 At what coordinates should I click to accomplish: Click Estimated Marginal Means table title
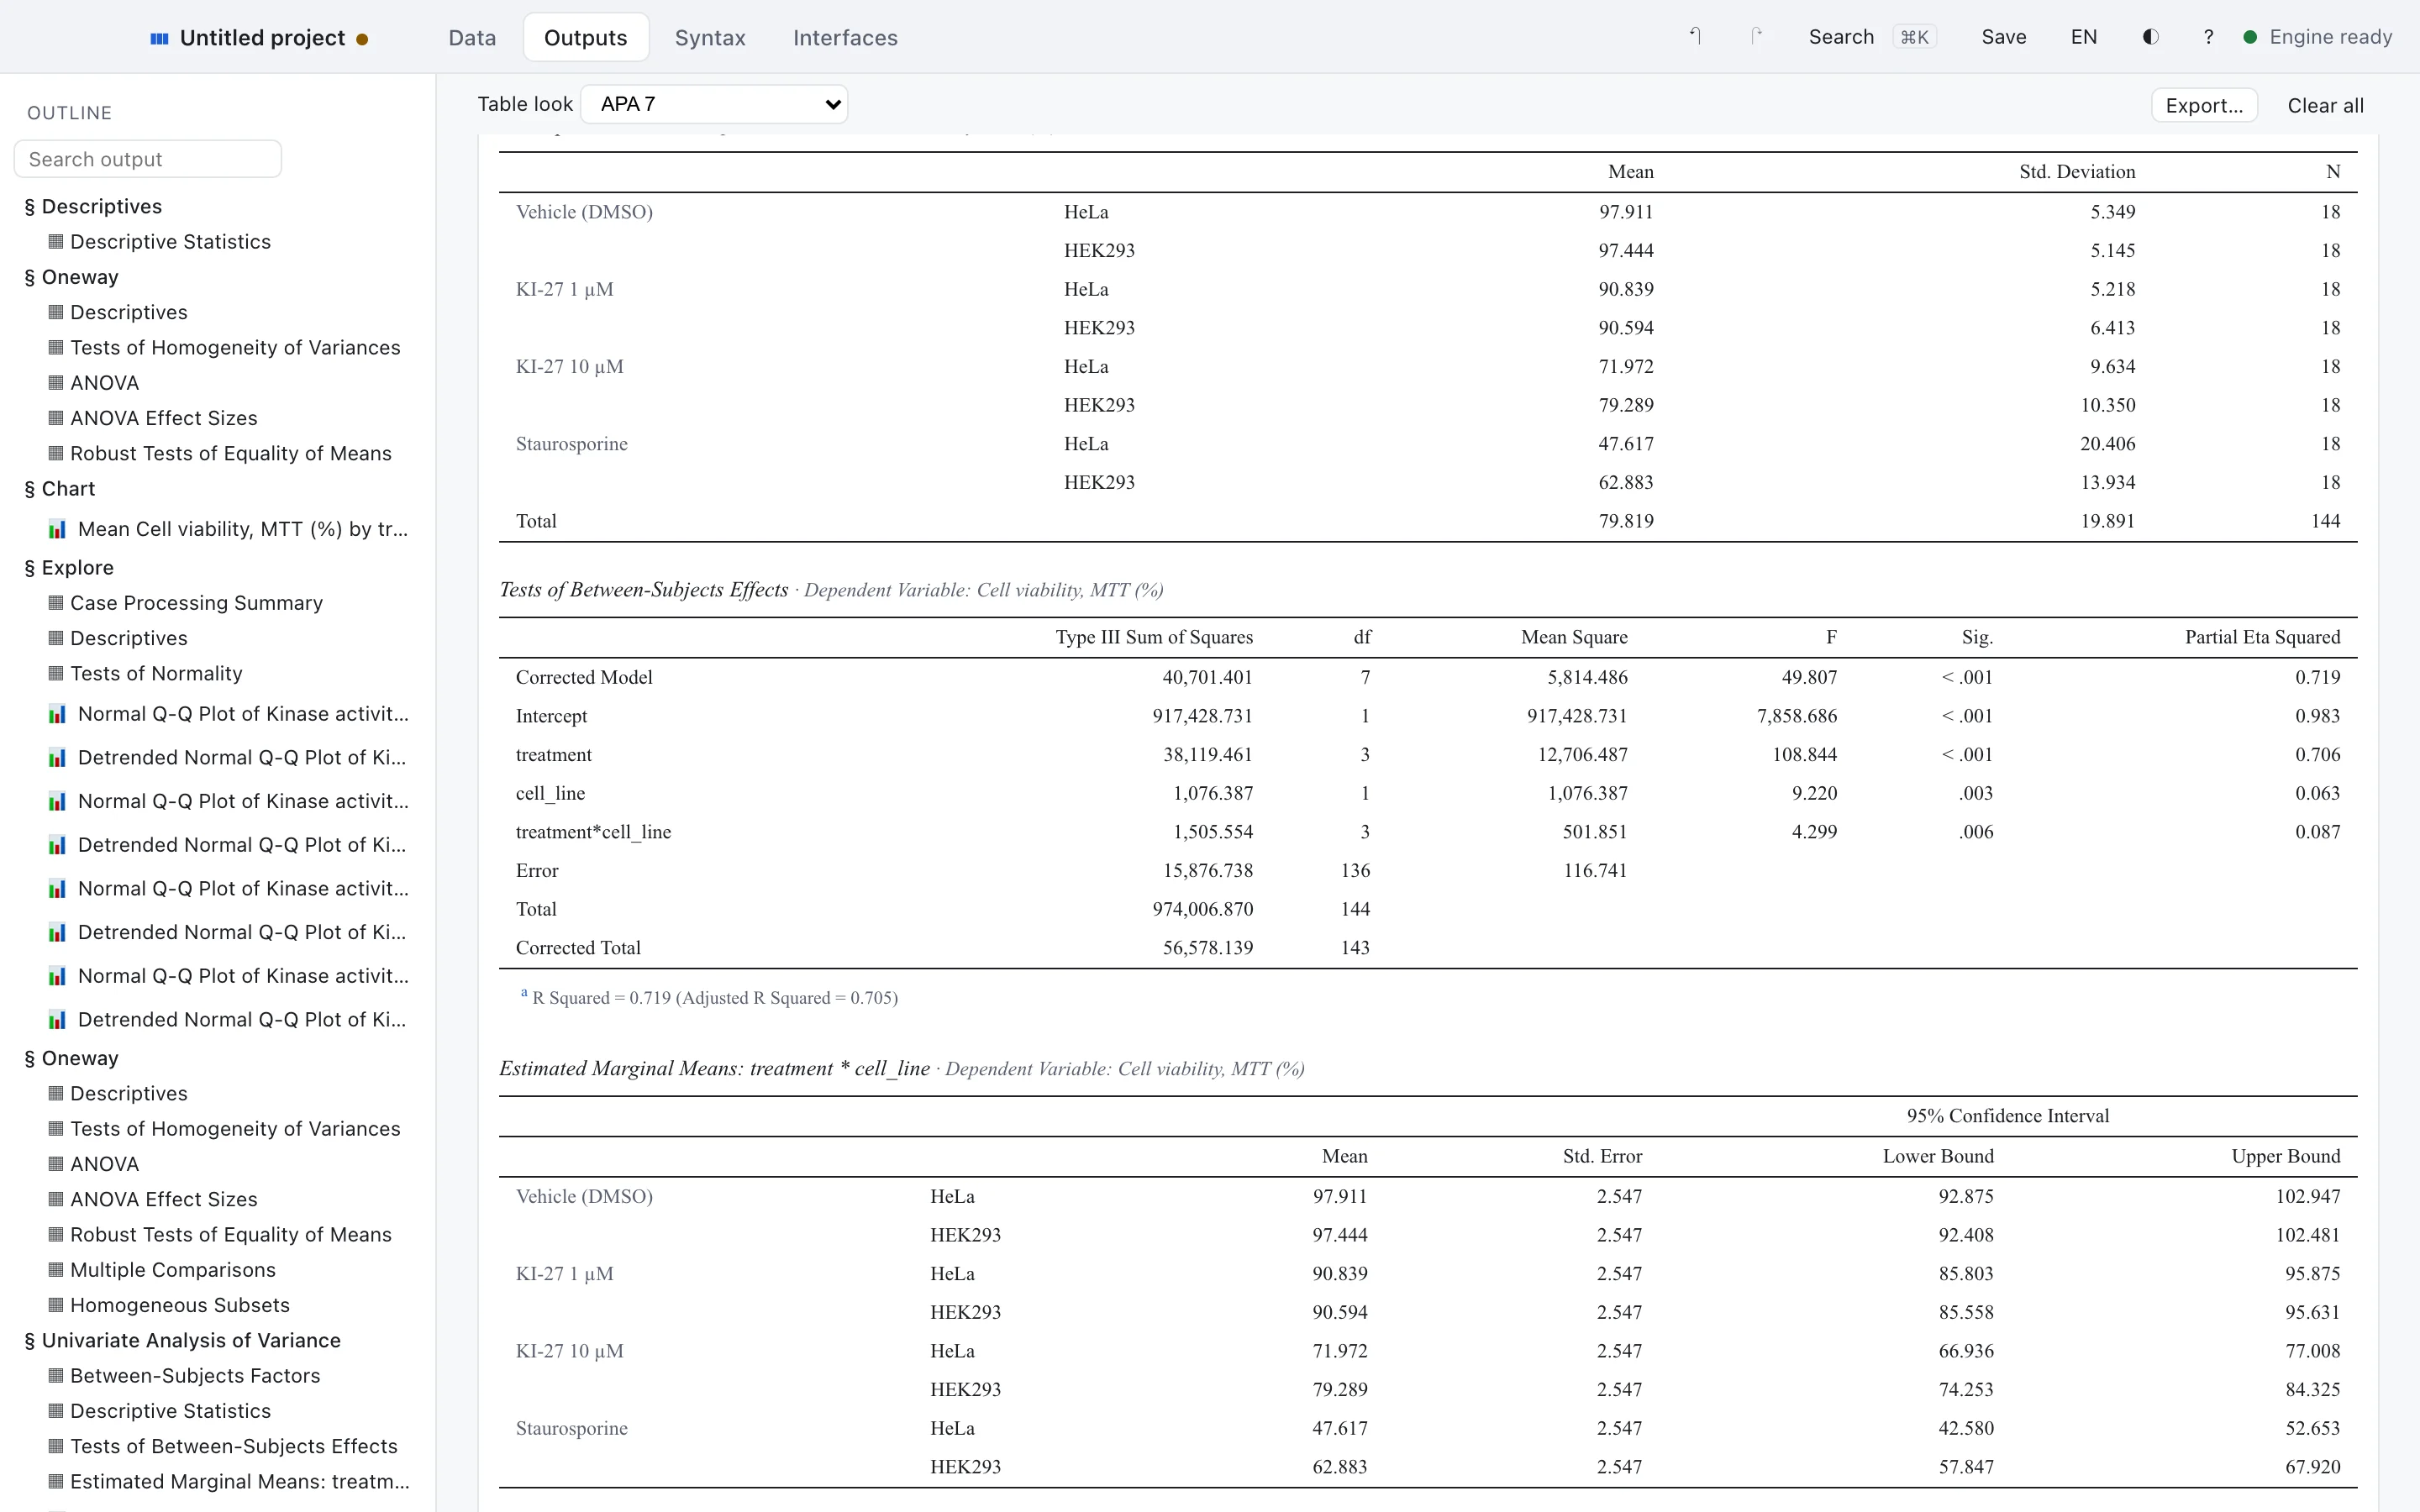click(x=714, y=1069)
